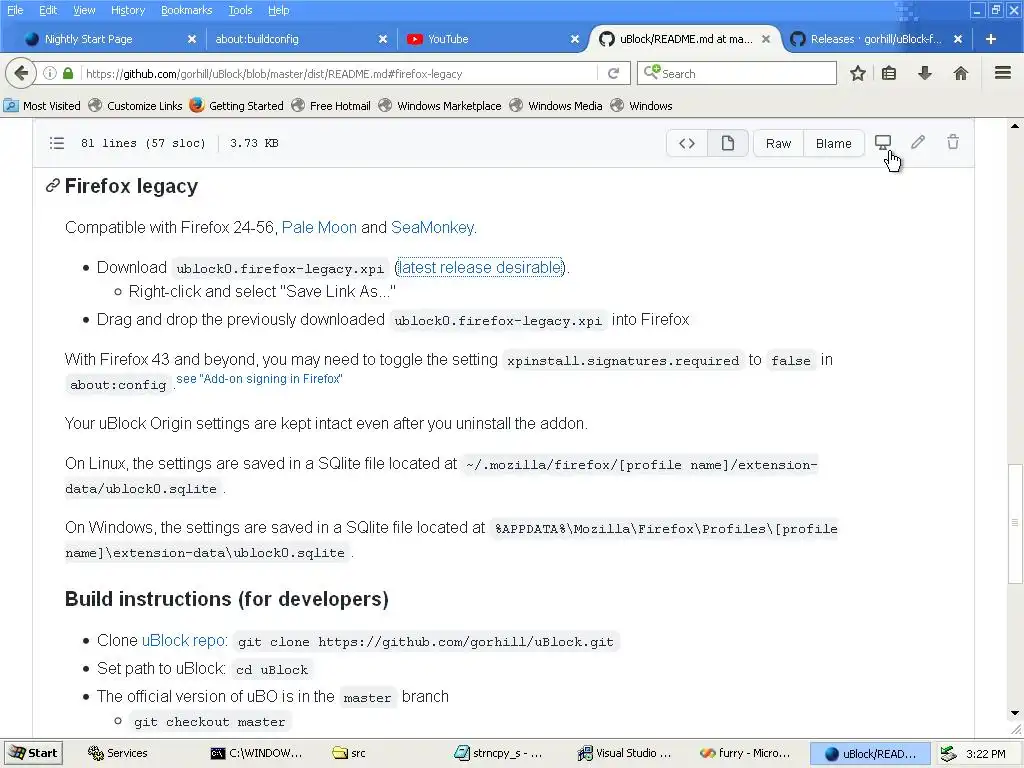
Task: Switch to furry - Micro... taskbar item
Action: point(745,753)
